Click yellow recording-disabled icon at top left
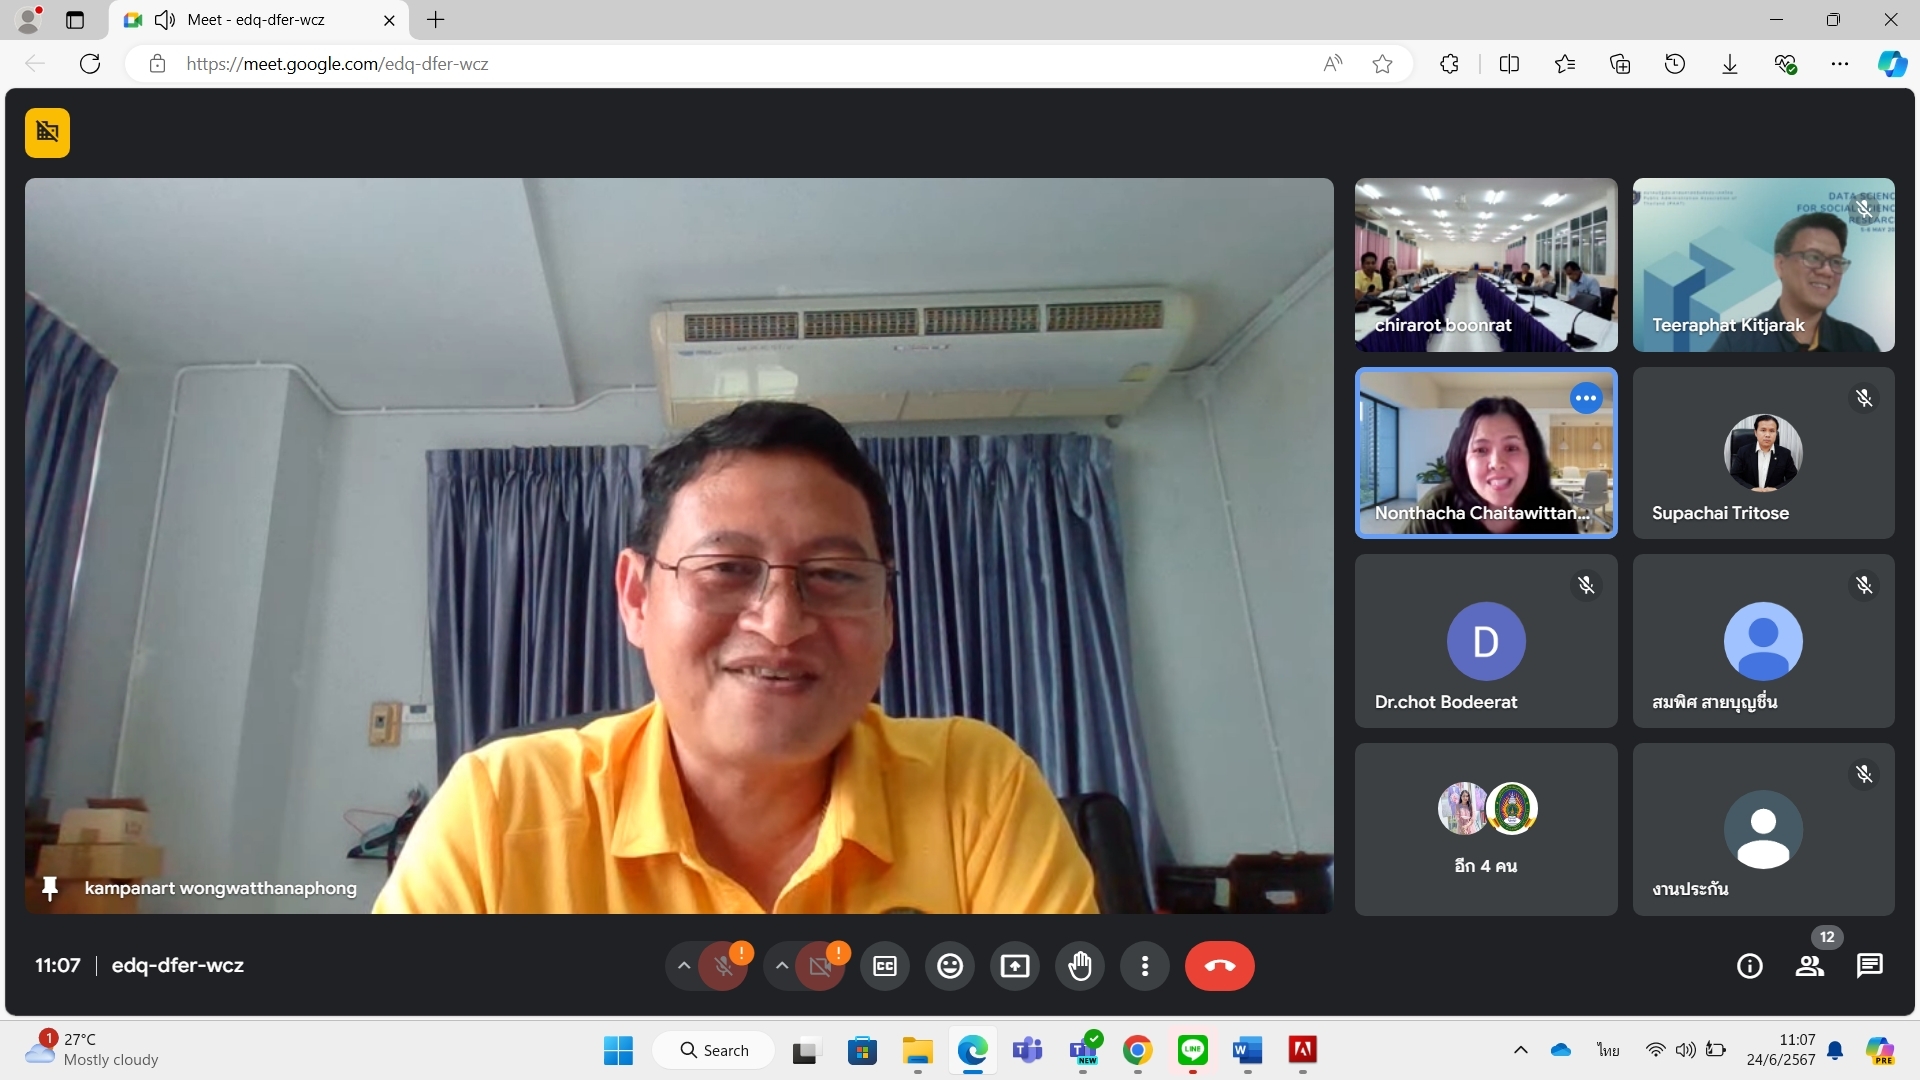 click(47, 132)
